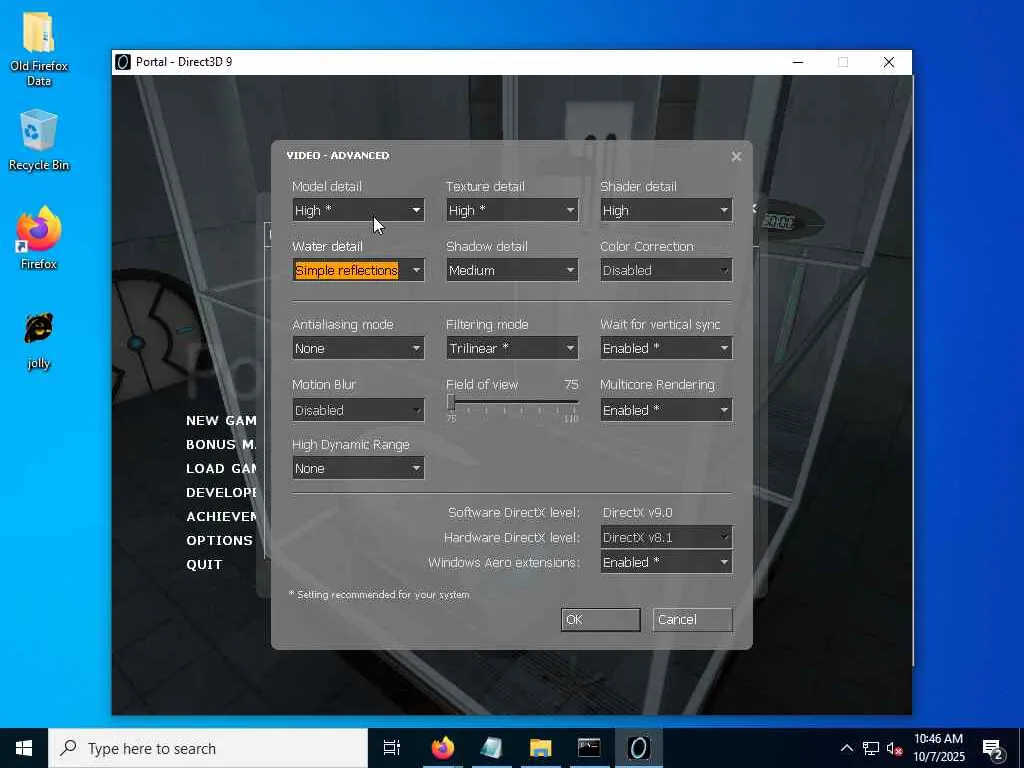Open the Model detail dropdown
Image resolution: width=1024 pixels, height=768 pixels.
[x=358, y=210]
